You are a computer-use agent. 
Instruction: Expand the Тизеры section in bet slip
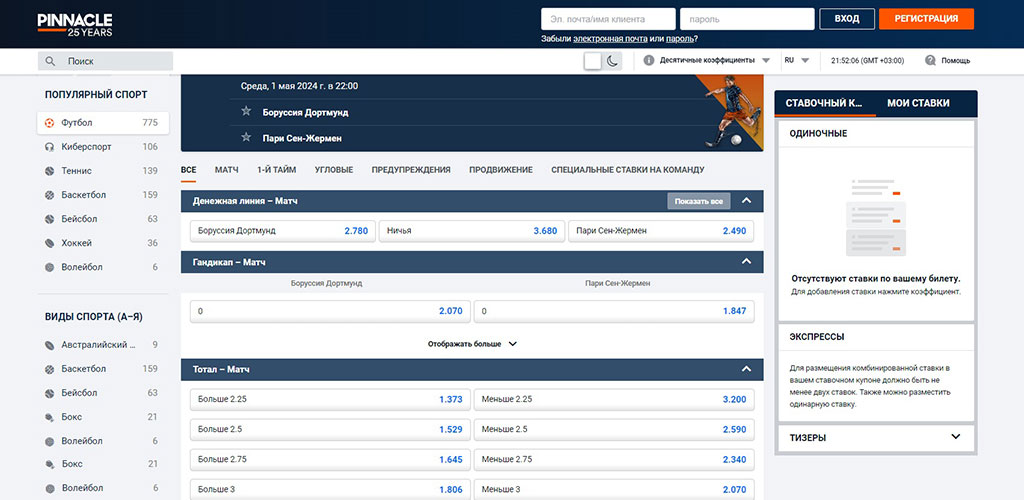955,437
